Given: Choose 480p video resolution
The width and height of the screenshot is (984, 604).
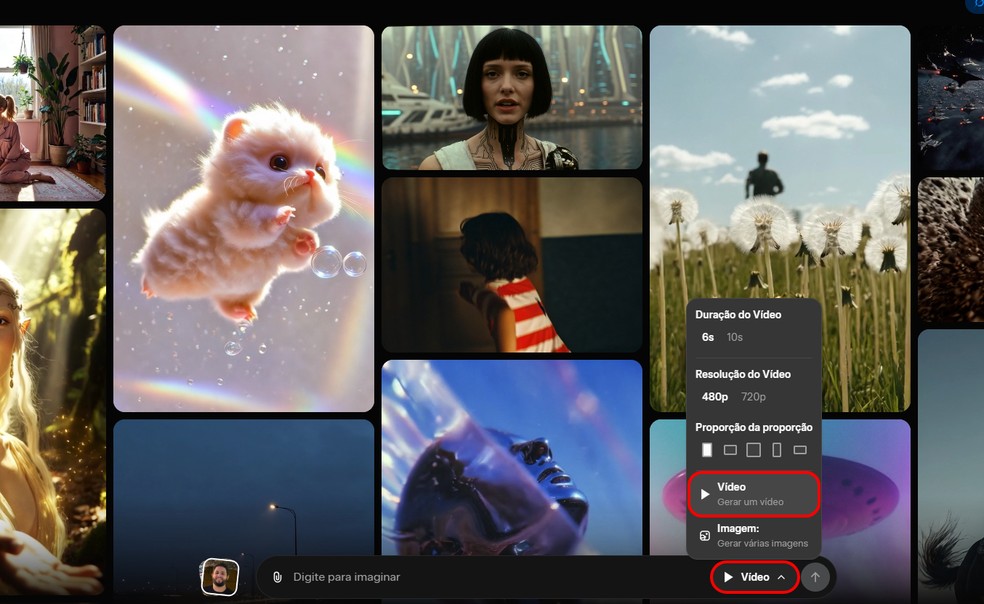Looking at the screenshot, I should click(x=715, y=397).
